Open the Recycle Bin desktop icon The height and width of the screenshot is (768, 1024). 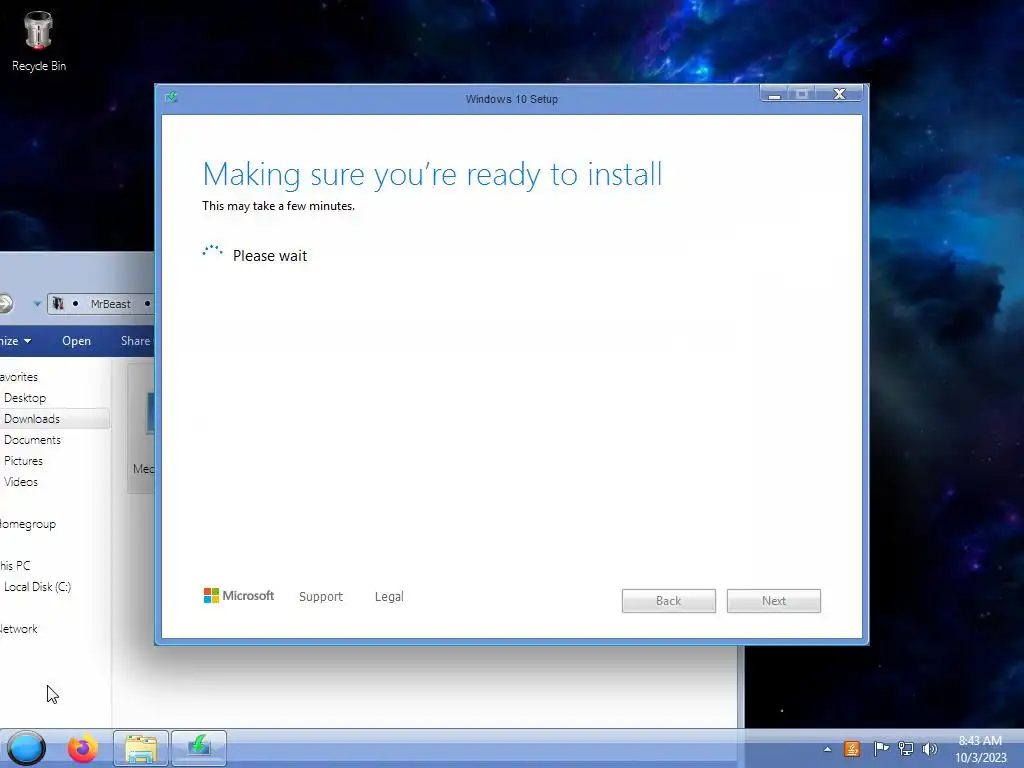coord(39,42)
